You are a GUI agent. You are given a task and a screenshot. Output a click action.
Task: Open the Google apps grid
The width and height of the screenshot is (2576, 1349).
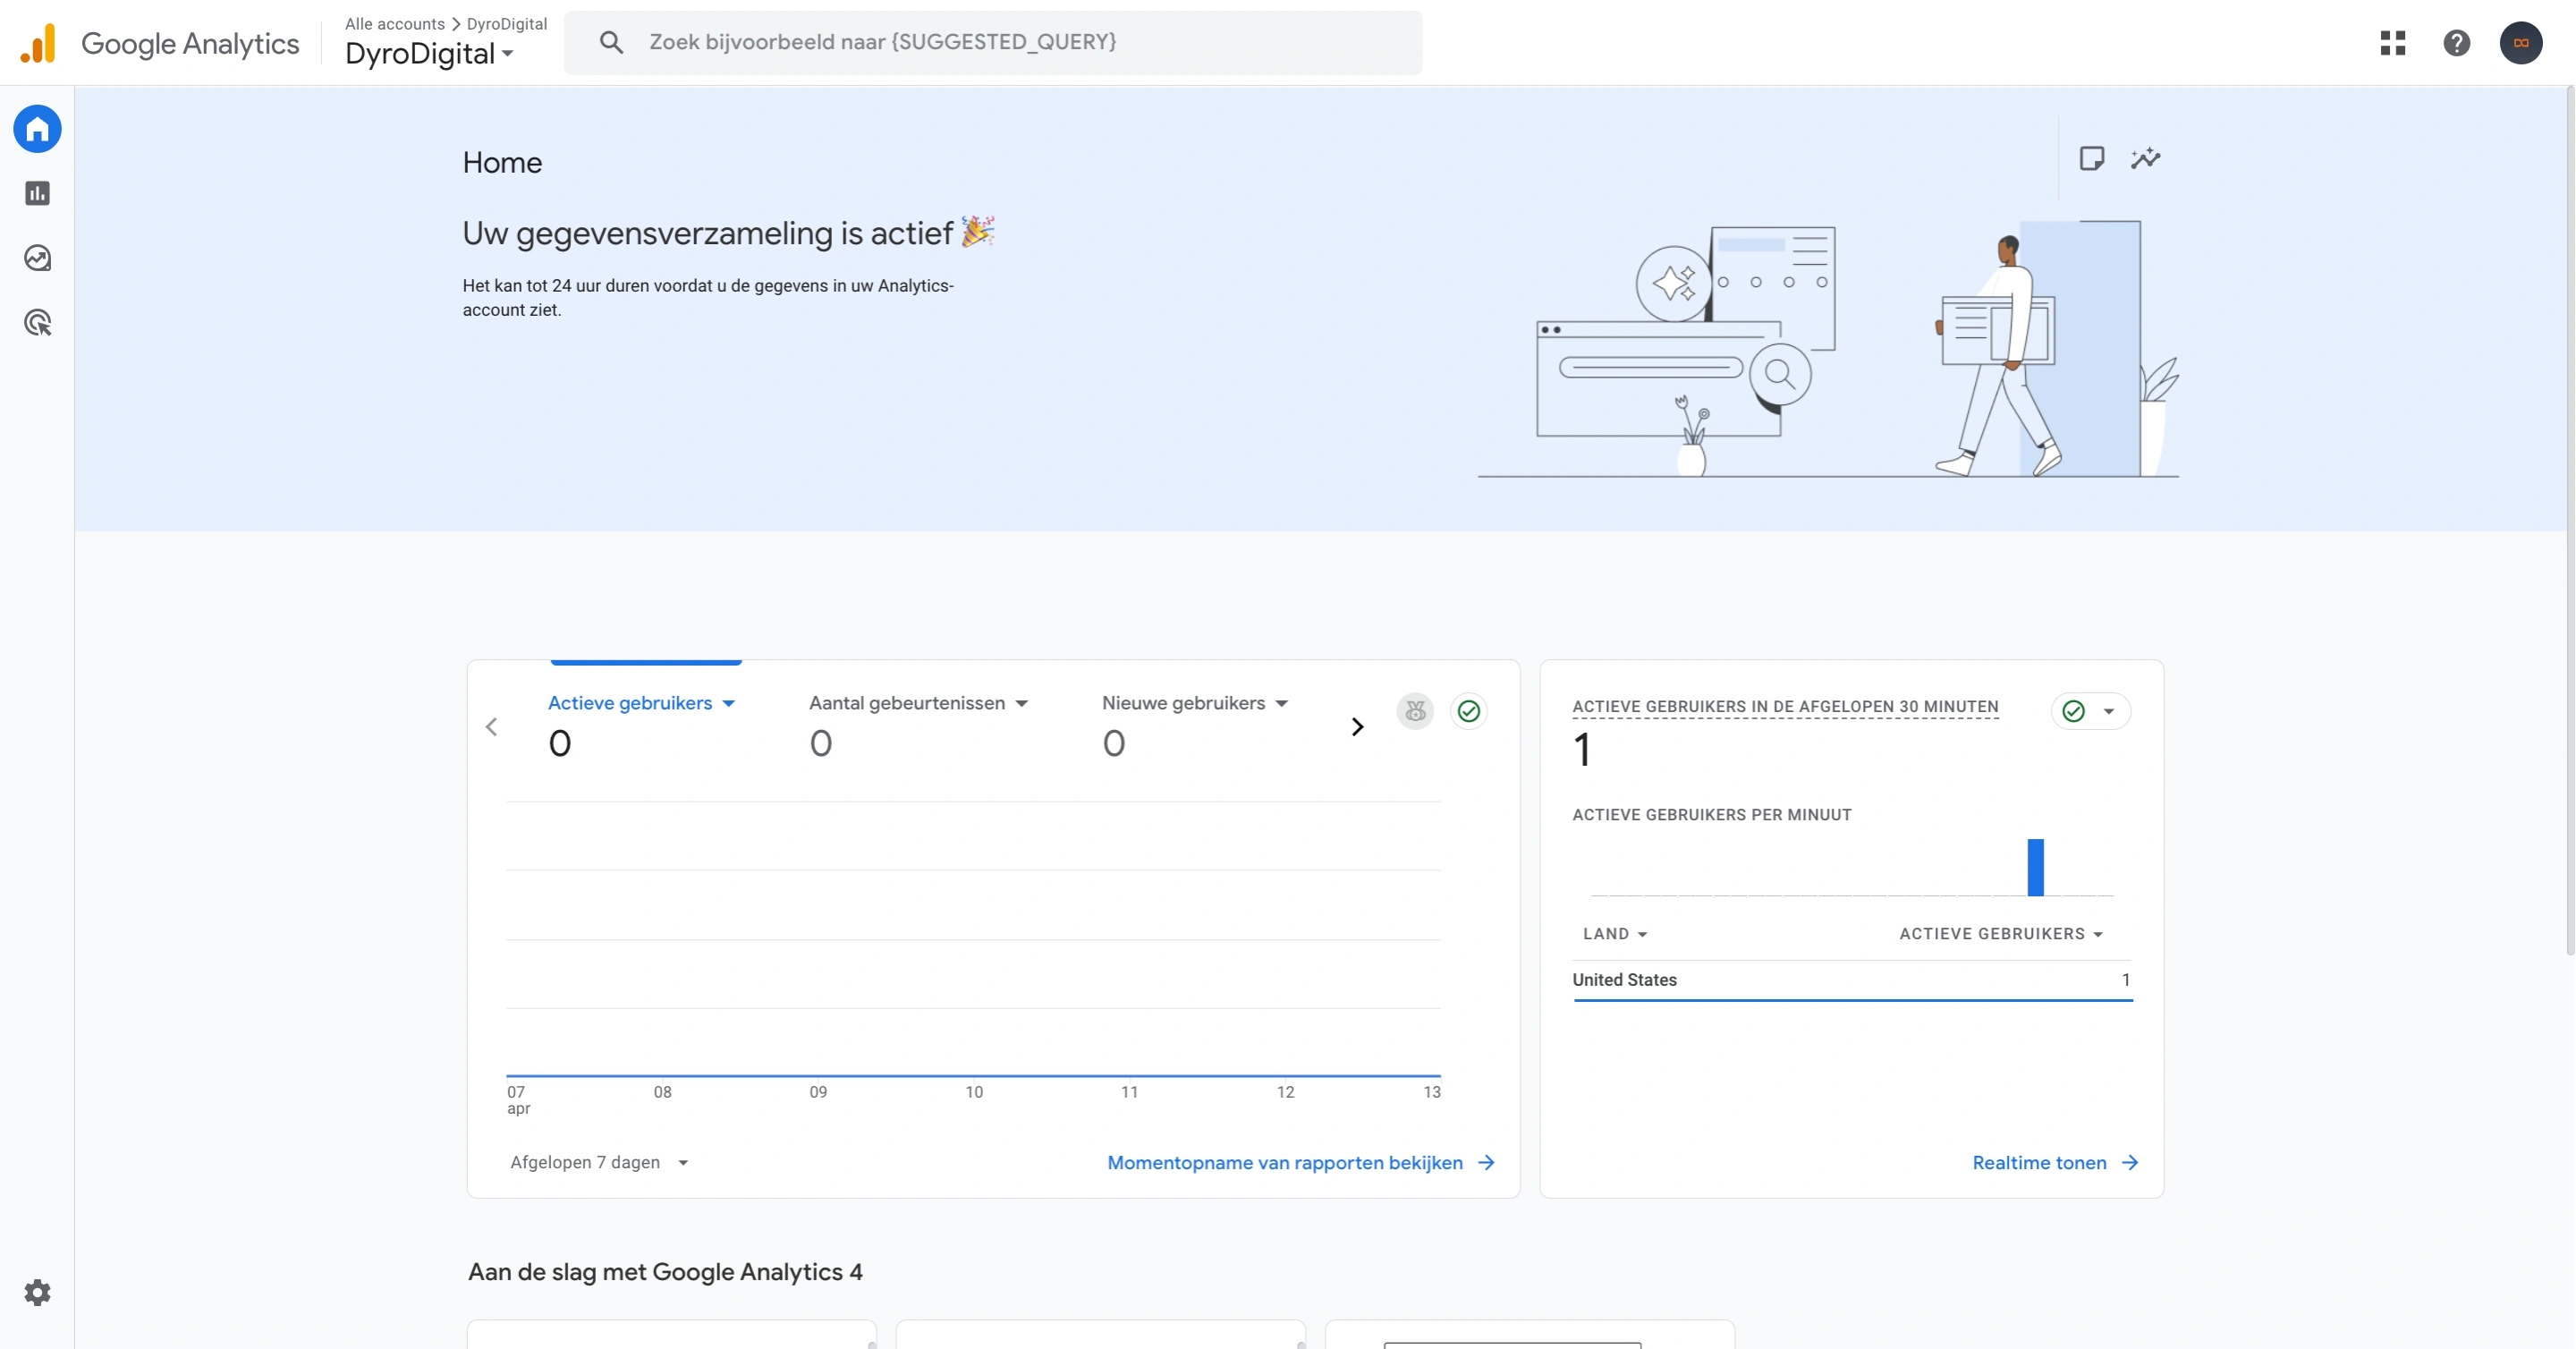pyautogui.click(x=2393, y=43)
